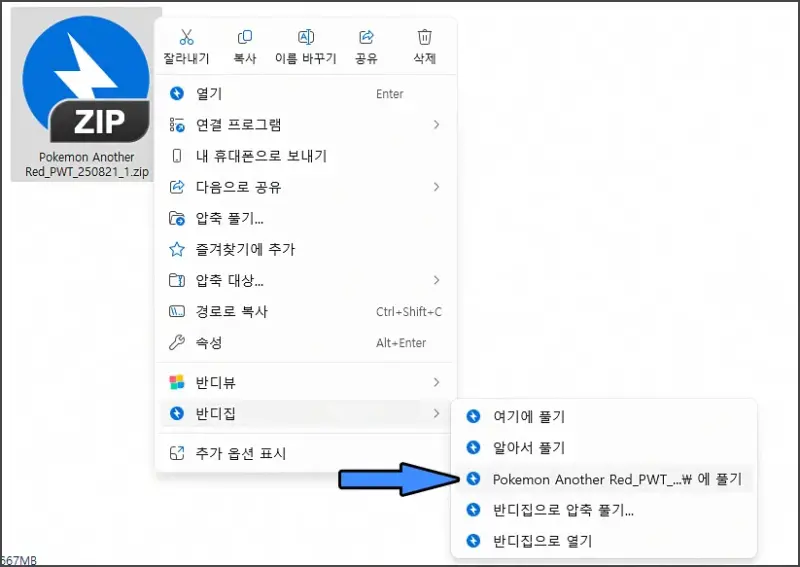Viewport: 800px width, 567px height.
Task: Click the folder icon beside 압축 풀기...
Action: 177,218
